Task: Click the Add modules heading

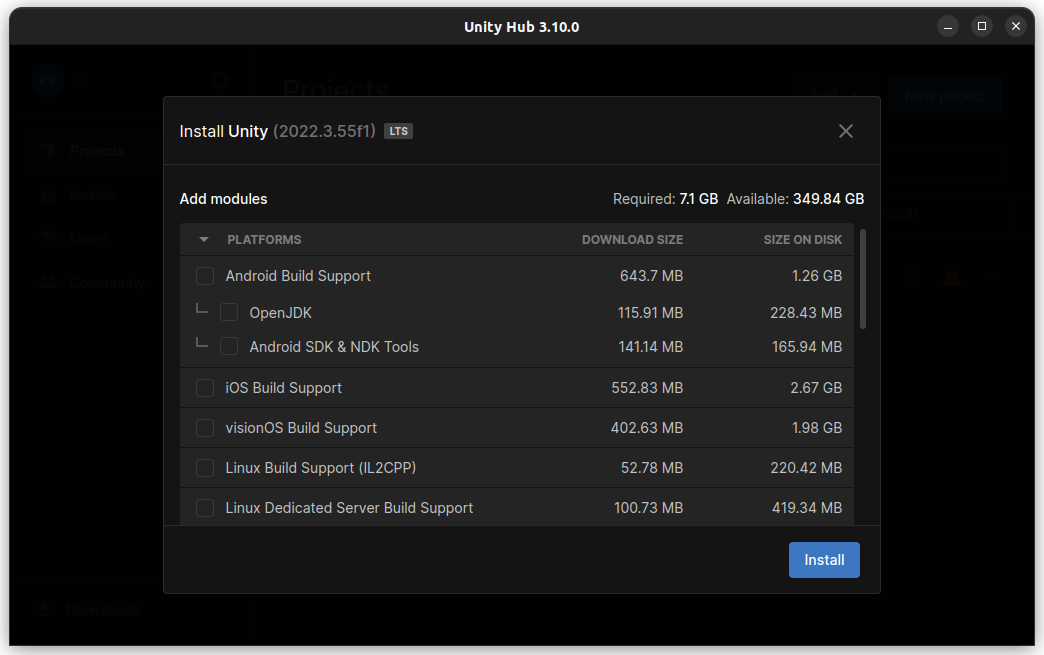Action: click(x=223, y=199)
